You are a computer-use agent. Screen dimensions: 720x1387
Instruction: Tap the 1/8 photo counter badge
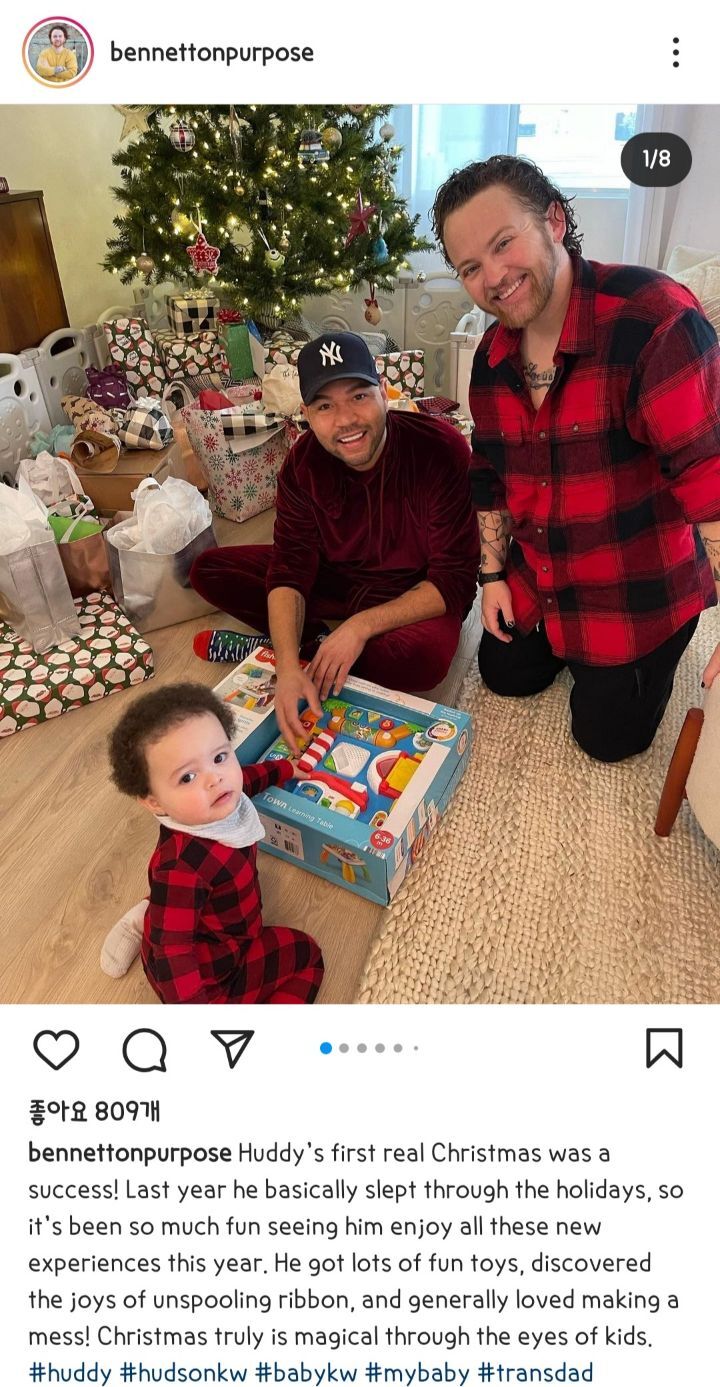point(656,158)
